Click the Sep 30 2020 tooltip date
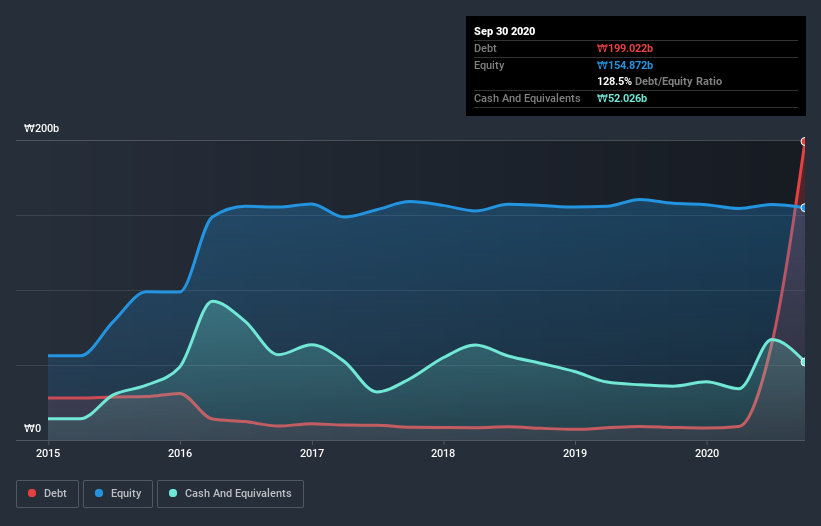The image size is (821, 526). click(505, 31)
